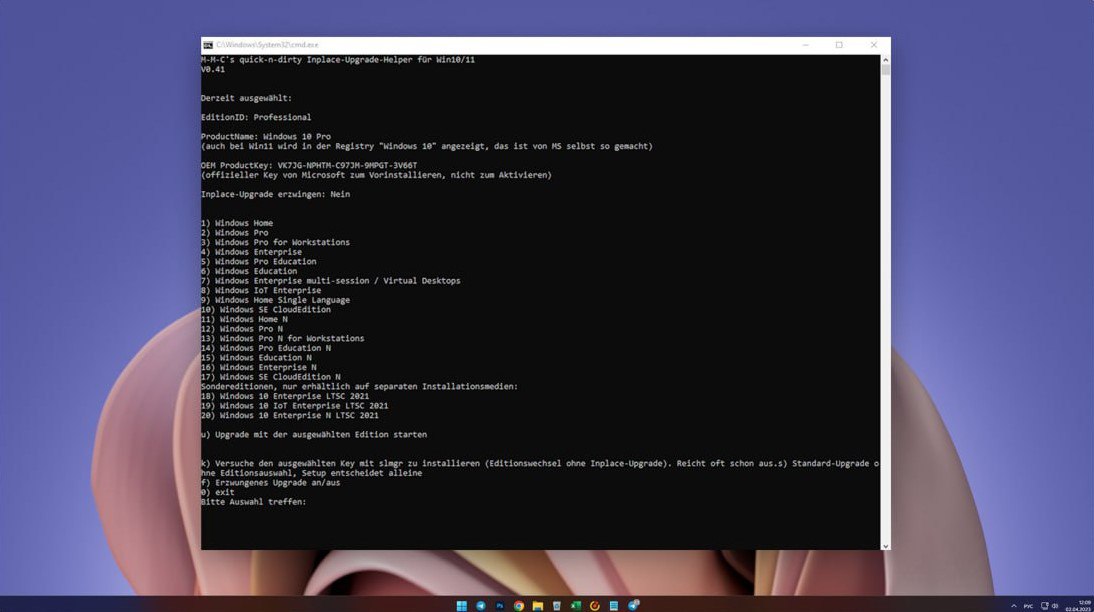Click the '0) exit' line
Image resolution: width=1094 pixels, height=612 pixels.
click(218, 493)
